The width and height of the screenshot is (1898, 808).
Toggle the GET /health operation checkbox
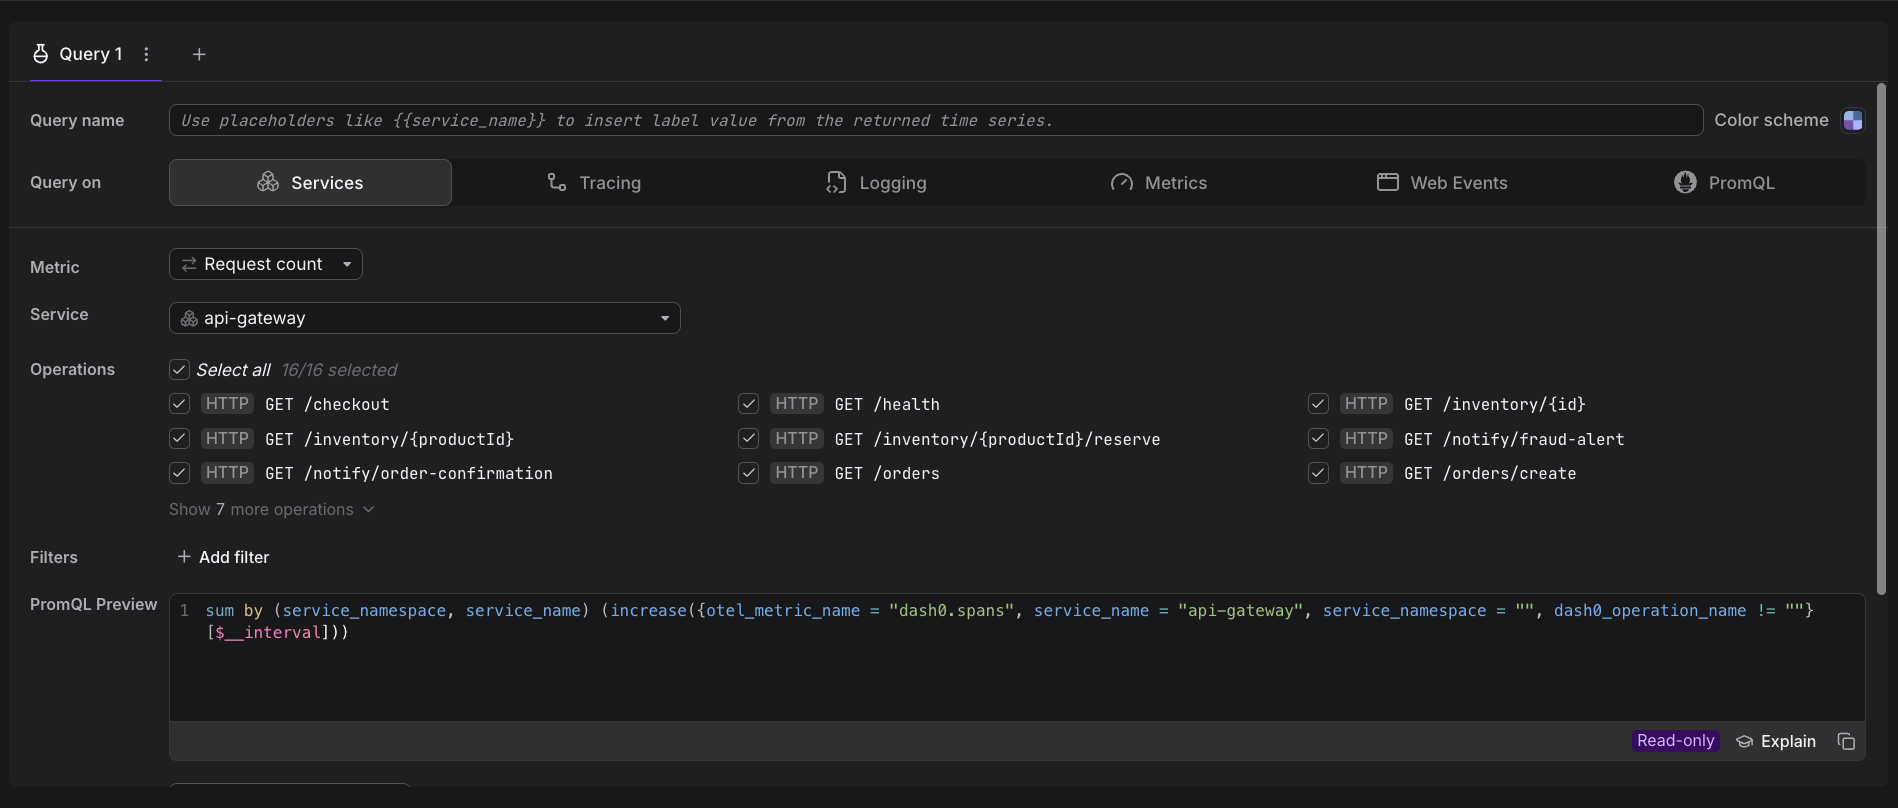click(748, 404)
